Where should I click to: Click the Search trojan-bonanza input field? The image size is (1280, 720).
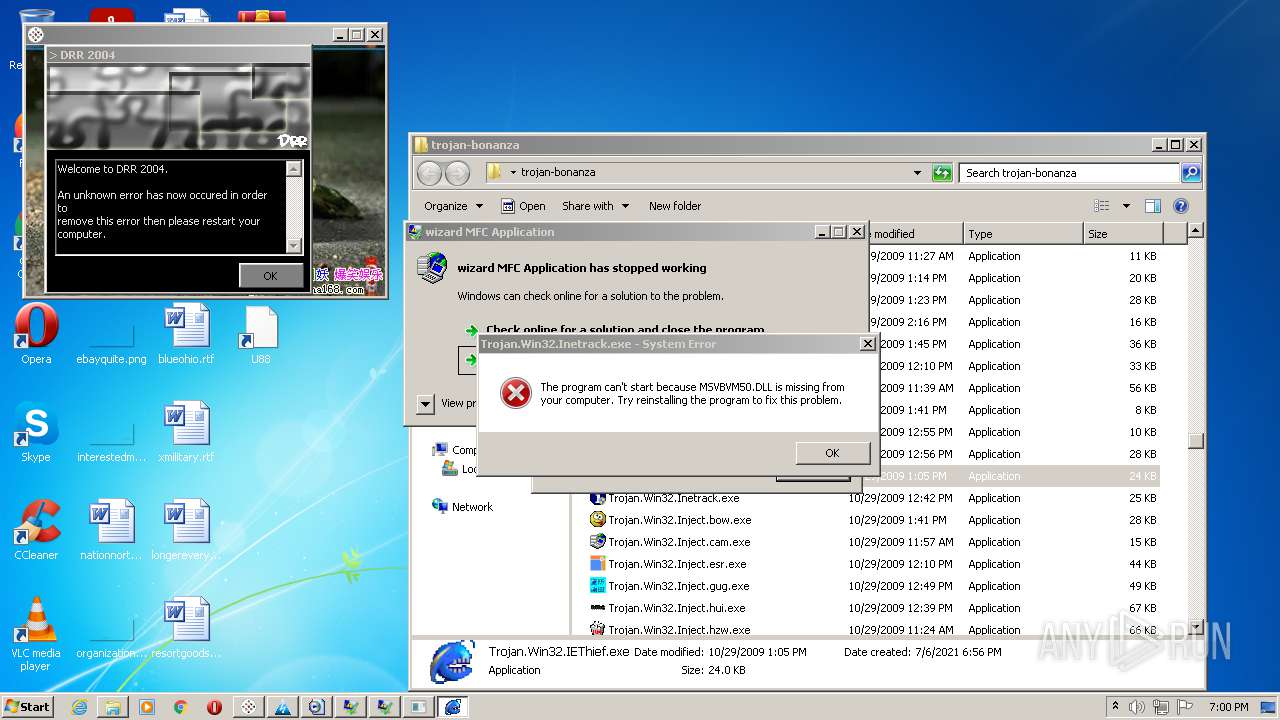1069,173
